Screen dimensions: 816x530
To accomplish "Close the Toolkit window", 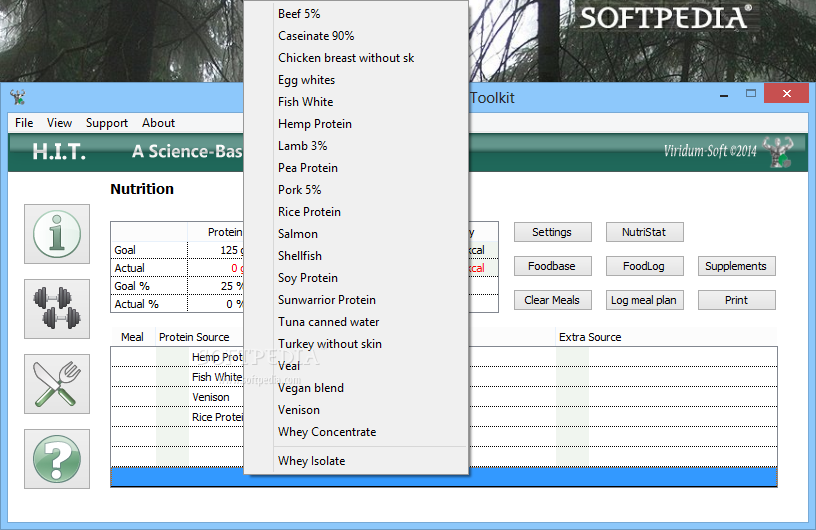I will pyautogui.click(x=786, y=94).
